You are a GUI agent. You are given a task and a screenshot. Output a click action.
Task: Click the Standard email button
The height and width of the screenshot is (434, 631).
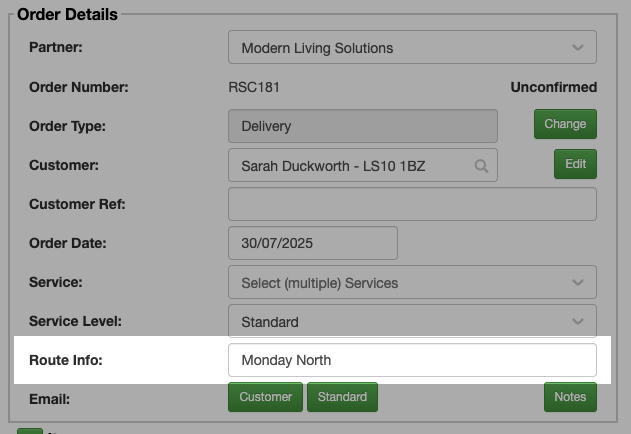(342, 397)
